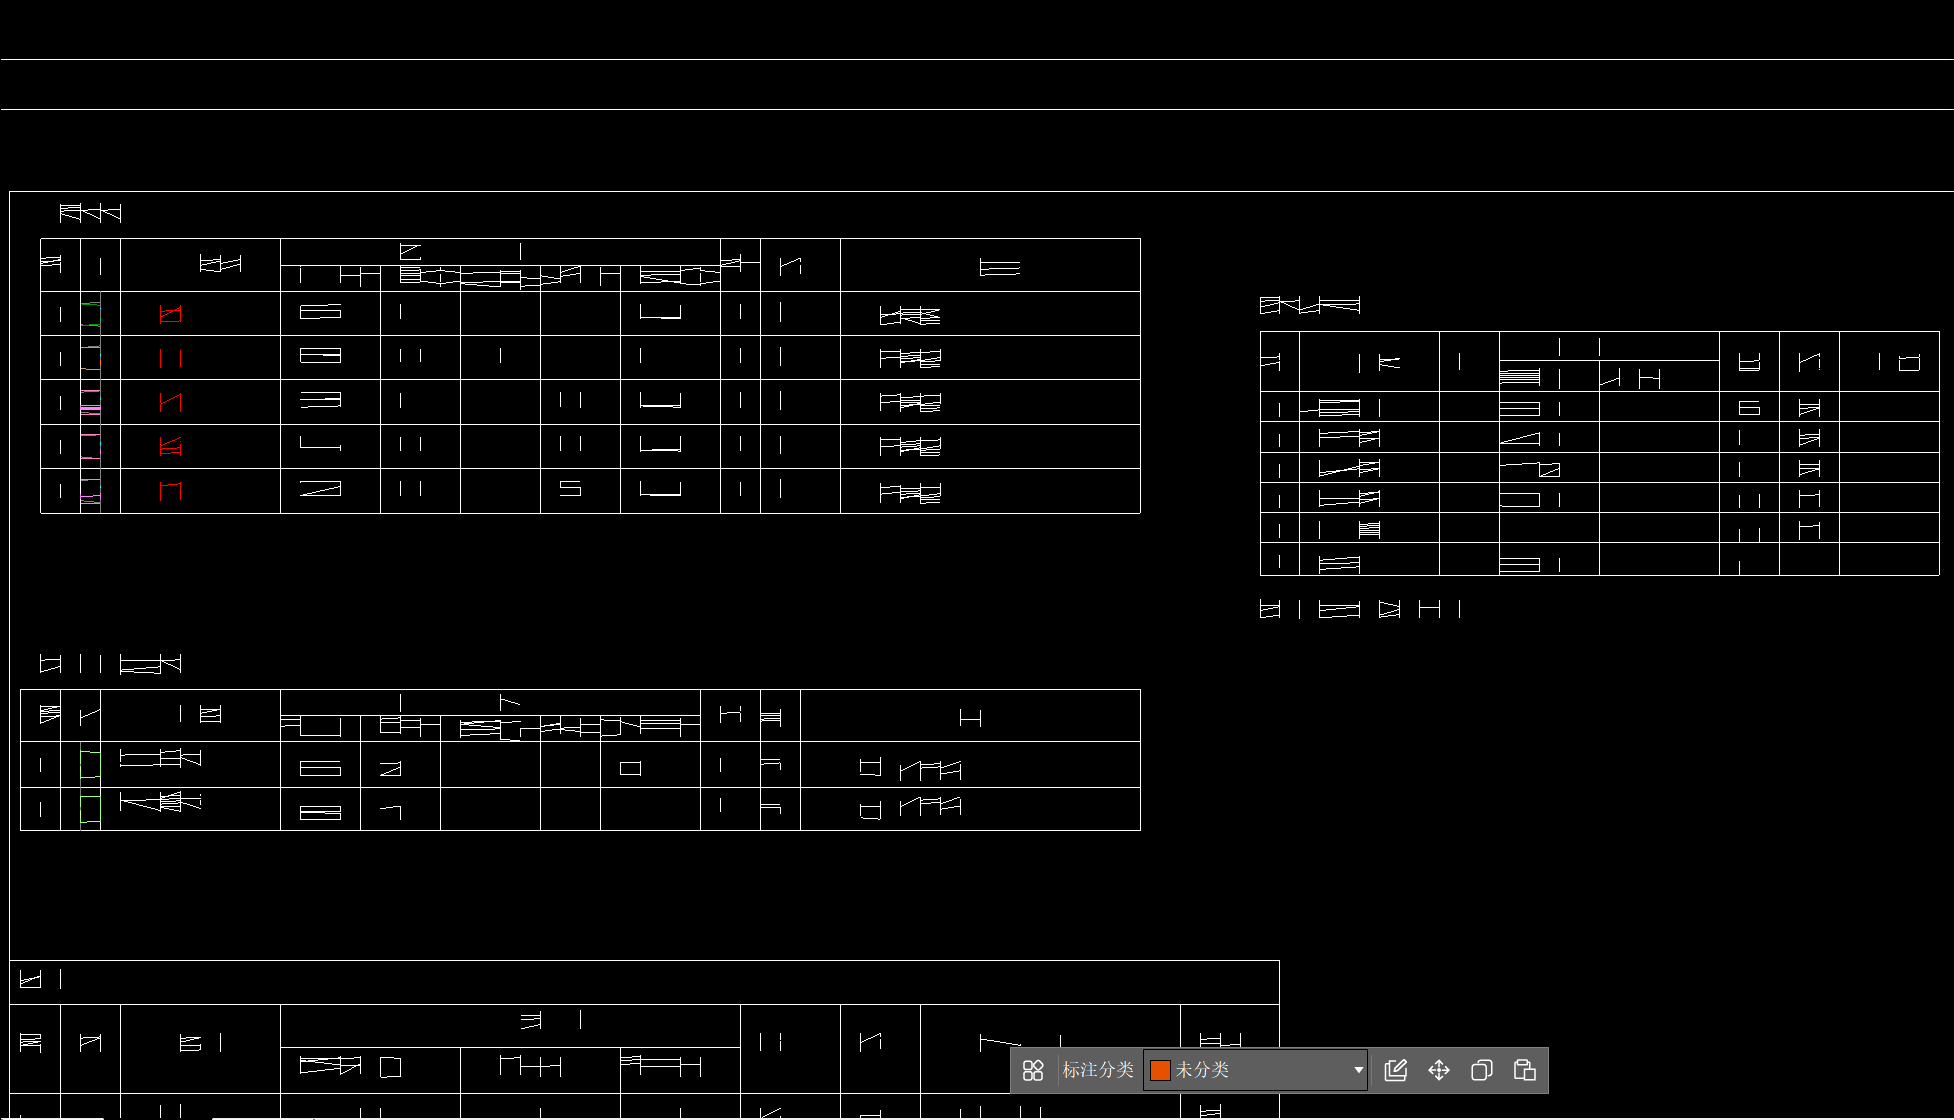Click the edit annotation pencil icon
The height and width of the screenshot is (1120, 1954).
pos(1396,1070)
